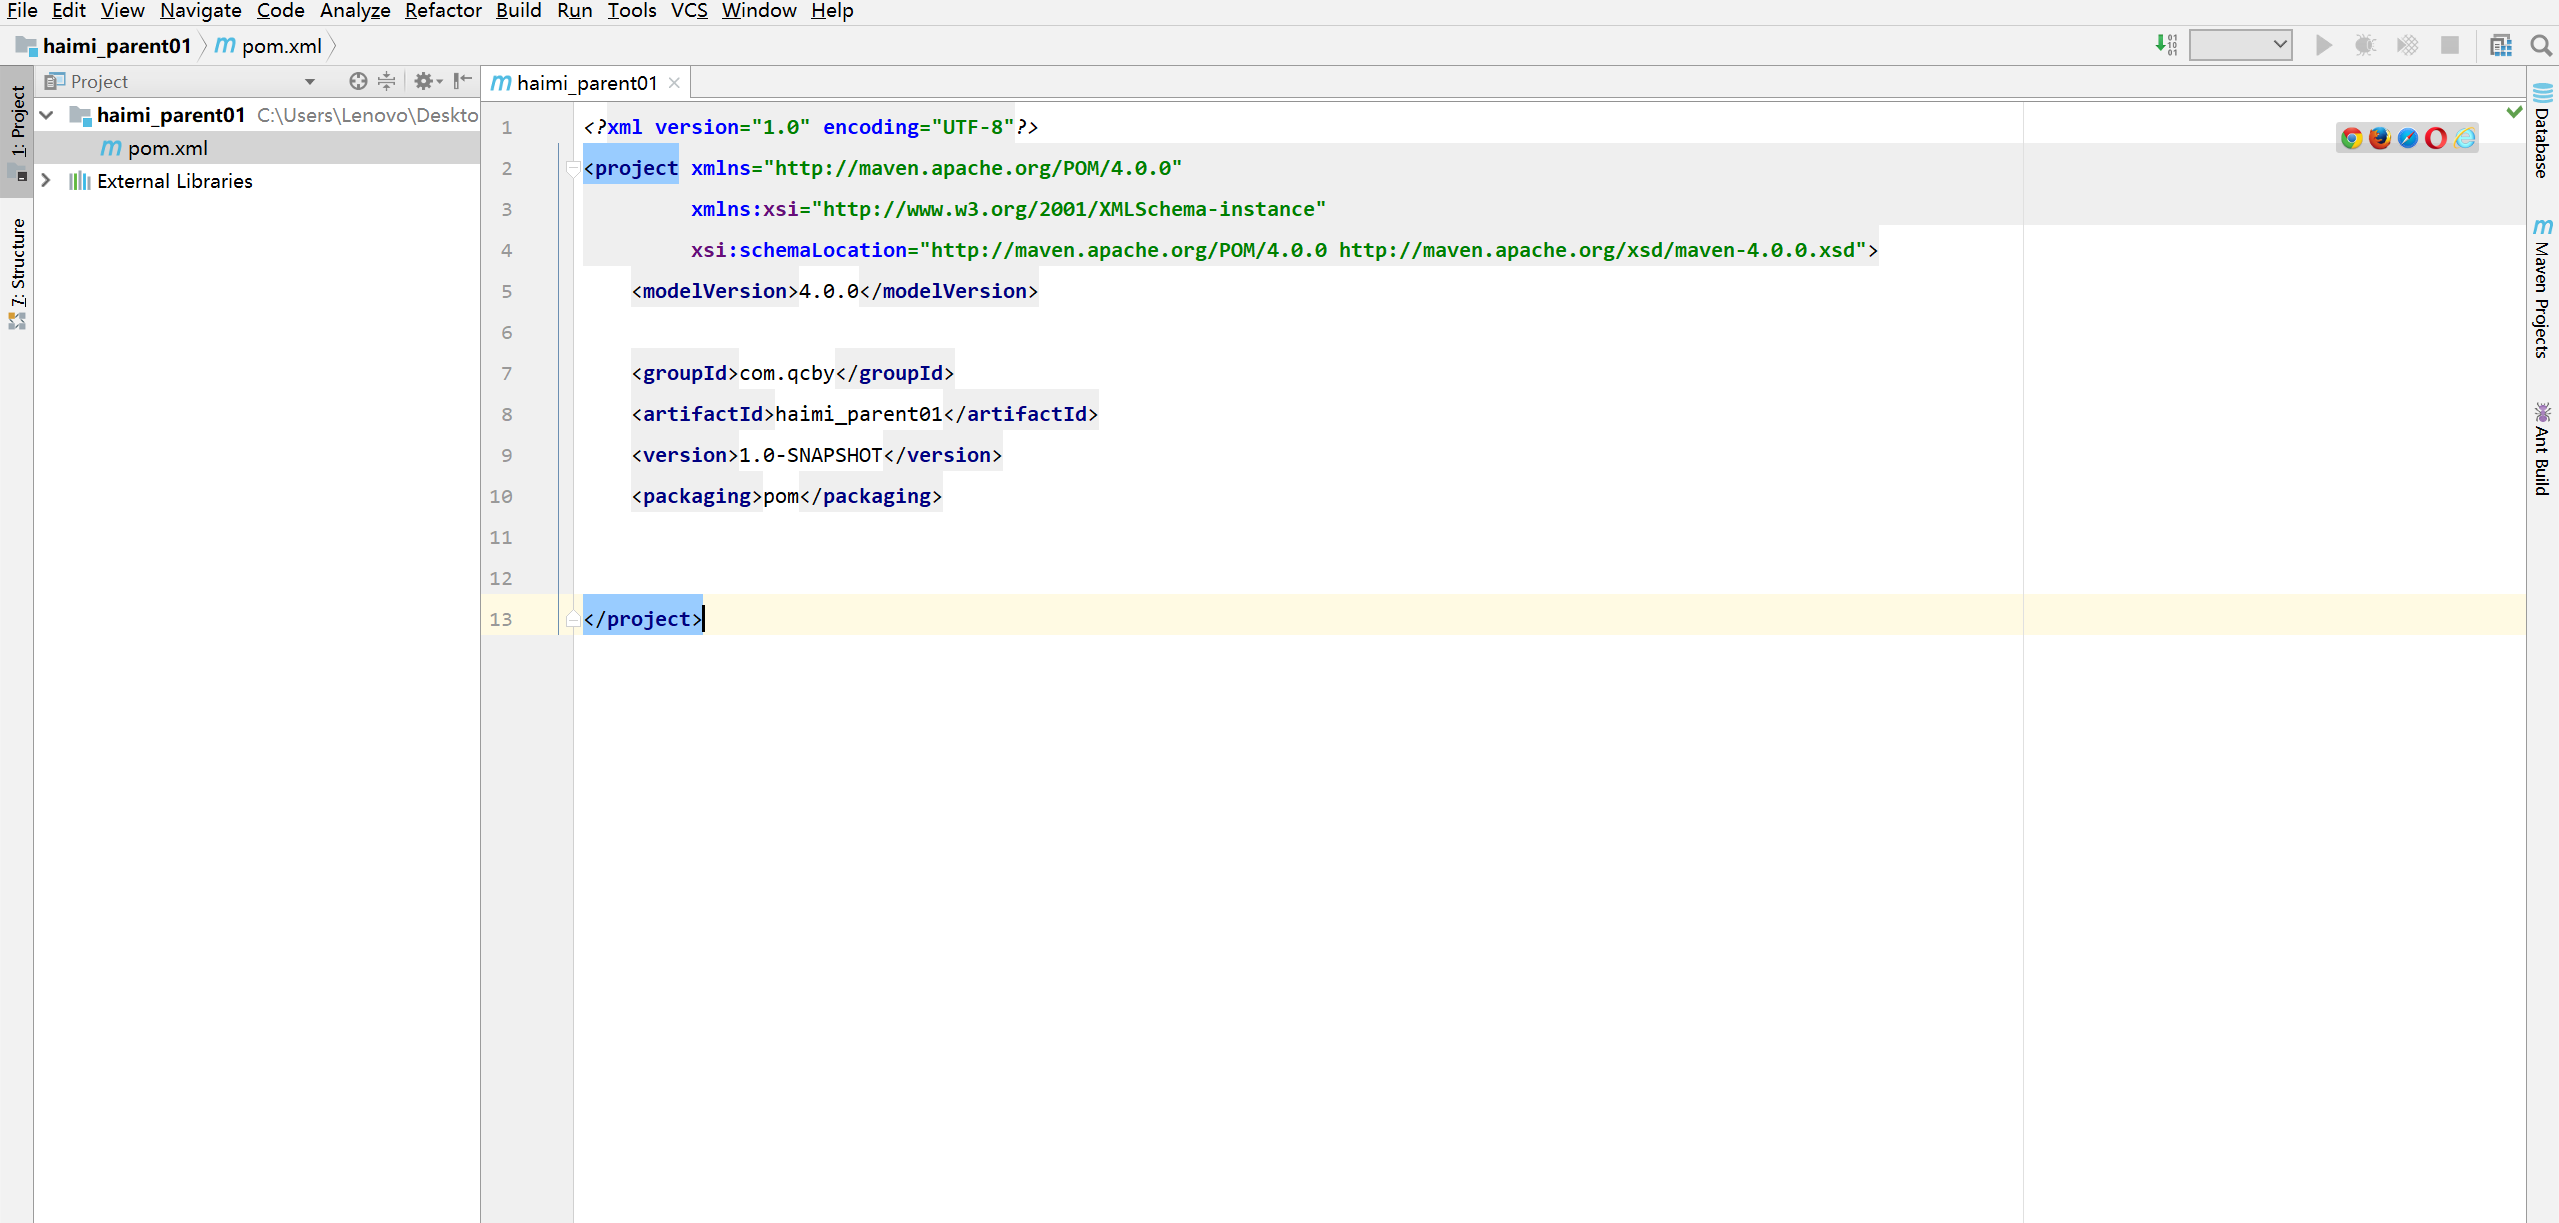Toggle the Database tool window

(2541, 132)
